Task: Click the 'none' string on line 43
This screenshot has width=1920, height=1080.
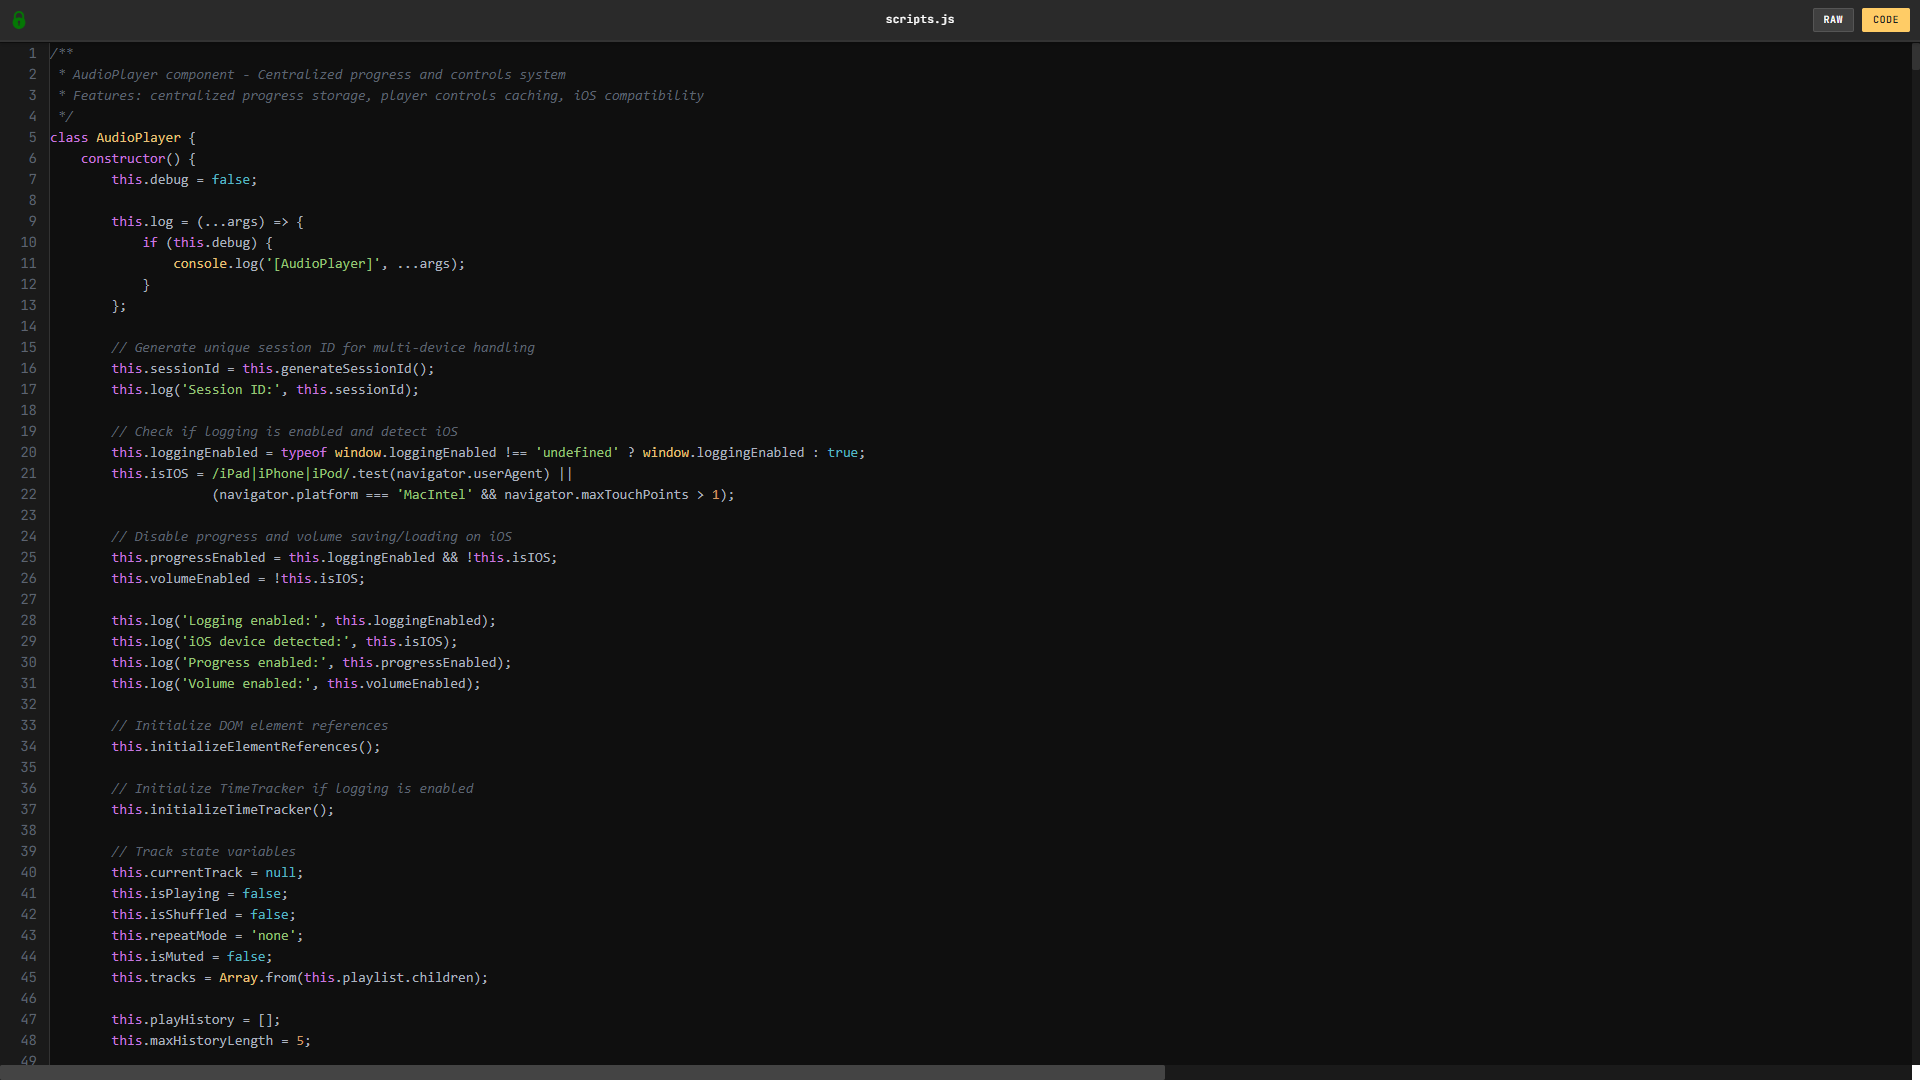Action: click(273, 935)
